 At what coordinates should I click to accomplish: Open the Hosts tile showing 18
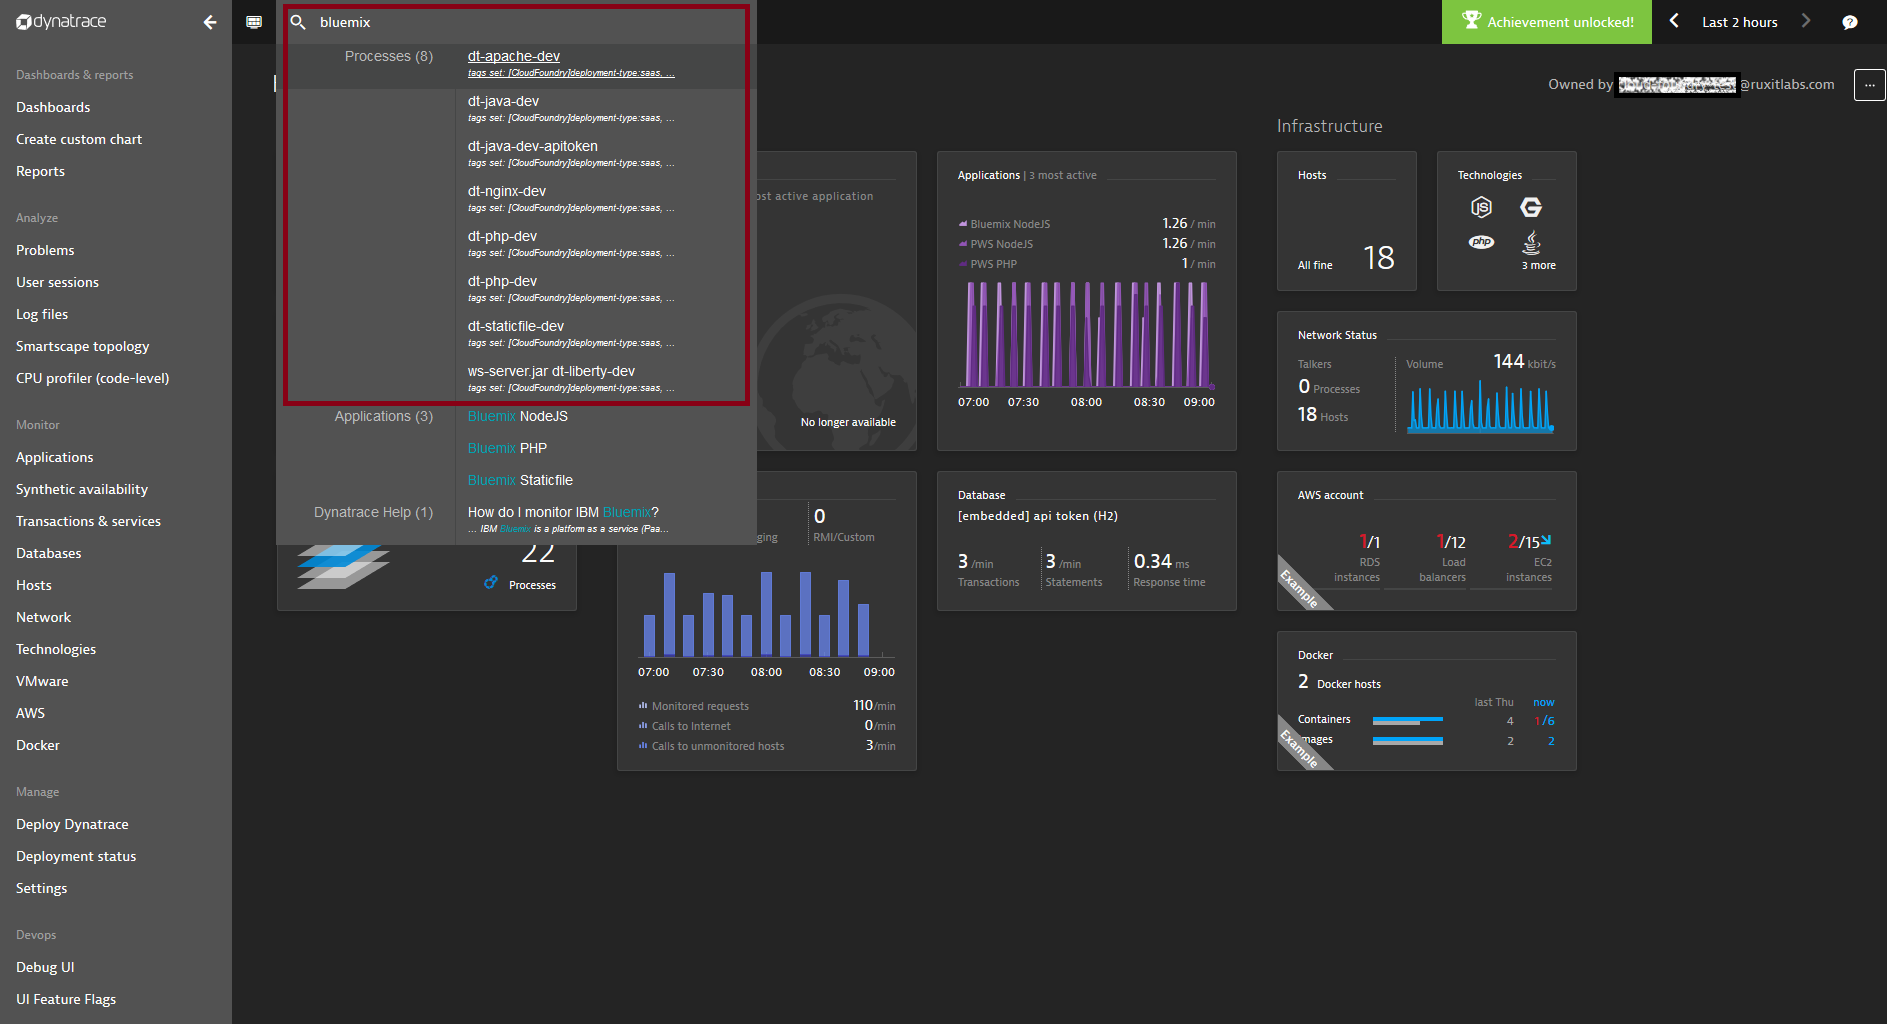coord(1346,221)
